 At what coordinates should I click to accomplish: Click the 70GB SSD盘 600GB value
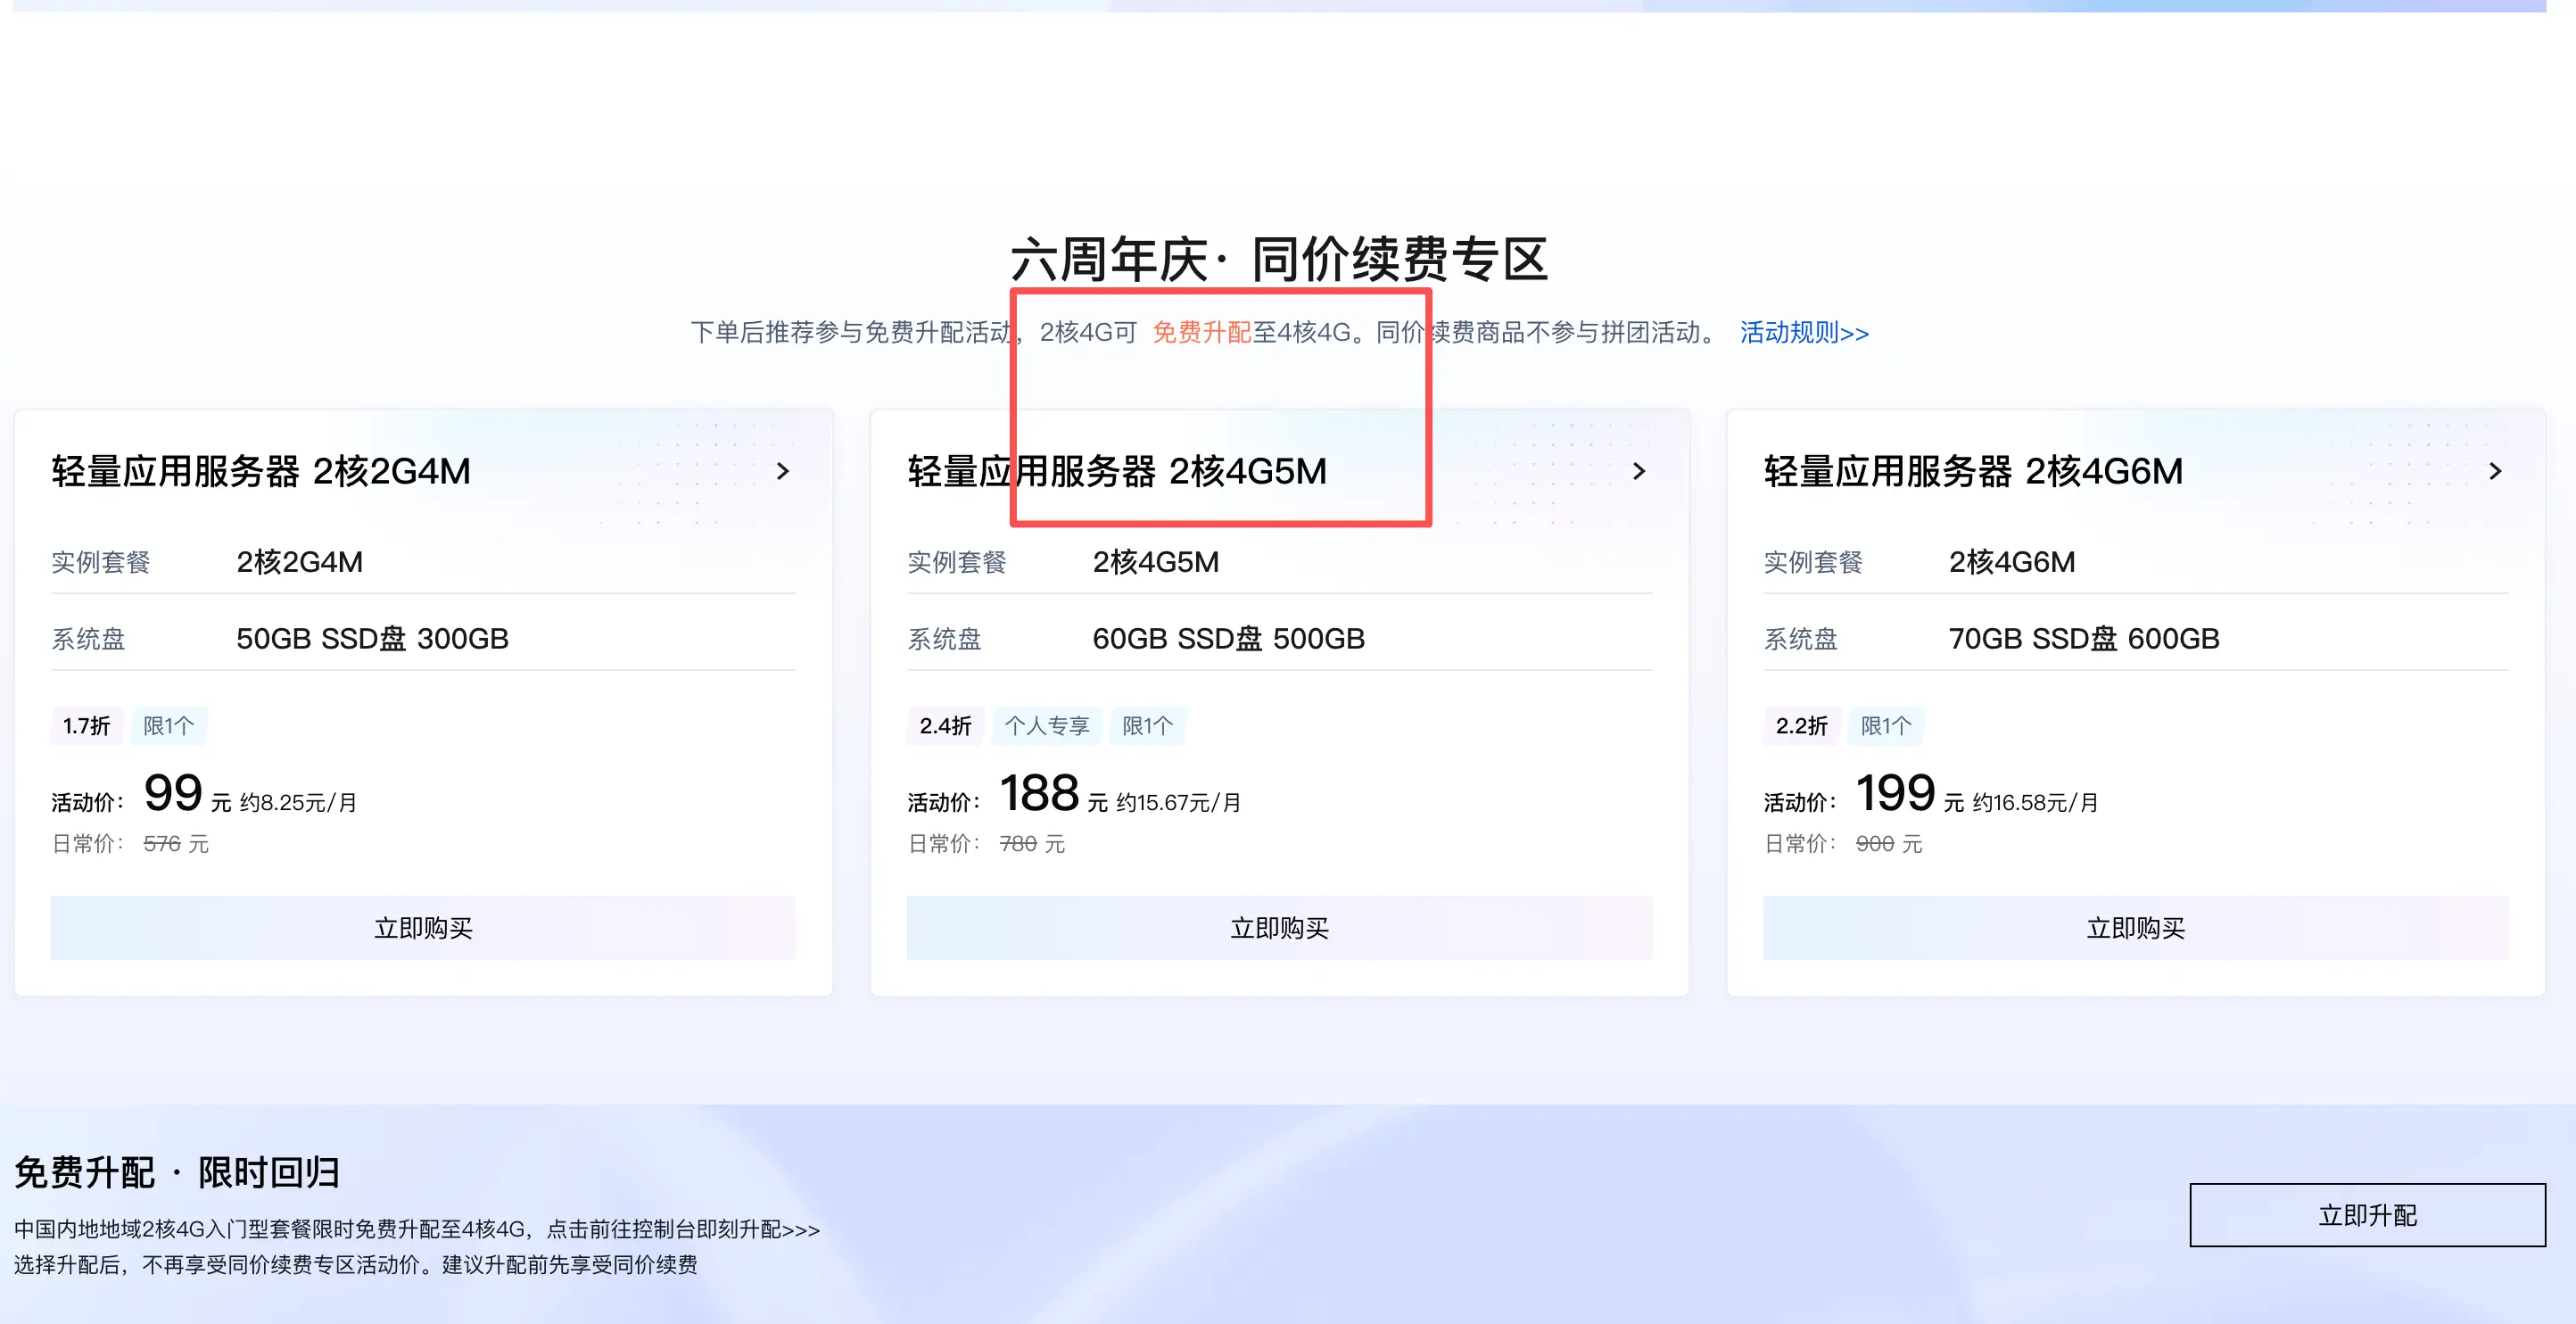coord(2084,638)
